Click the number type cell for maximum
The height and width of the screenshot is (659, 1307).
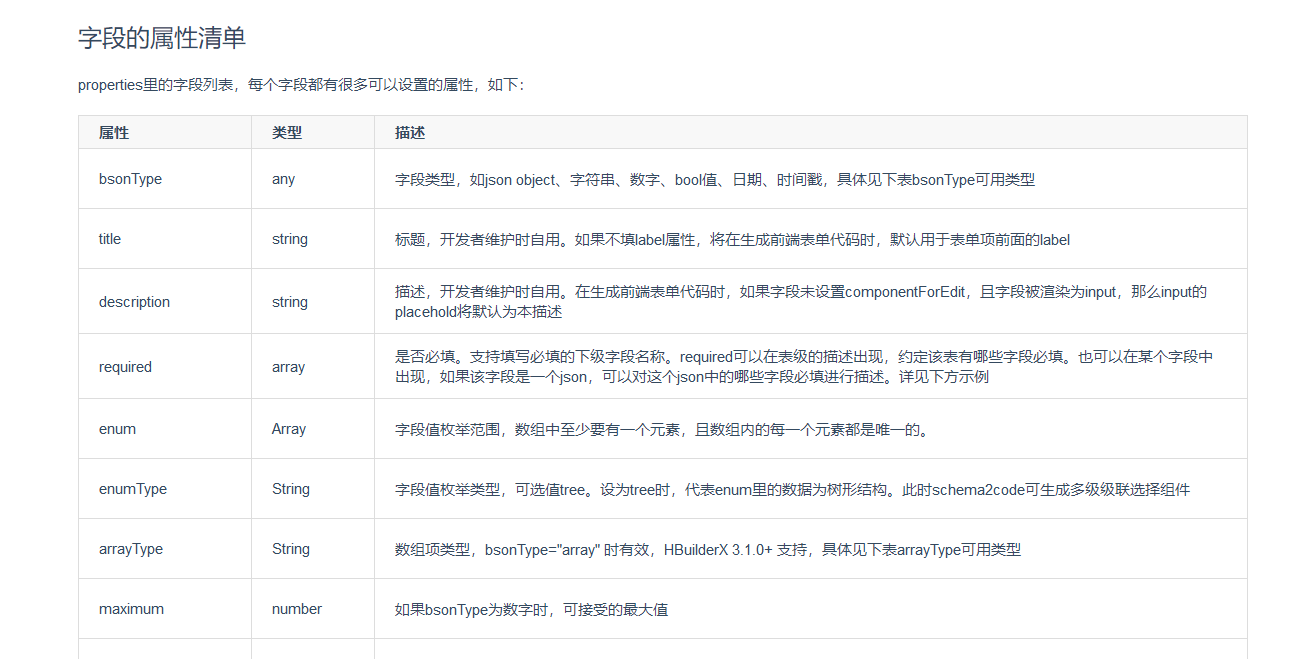coord(295,608)
